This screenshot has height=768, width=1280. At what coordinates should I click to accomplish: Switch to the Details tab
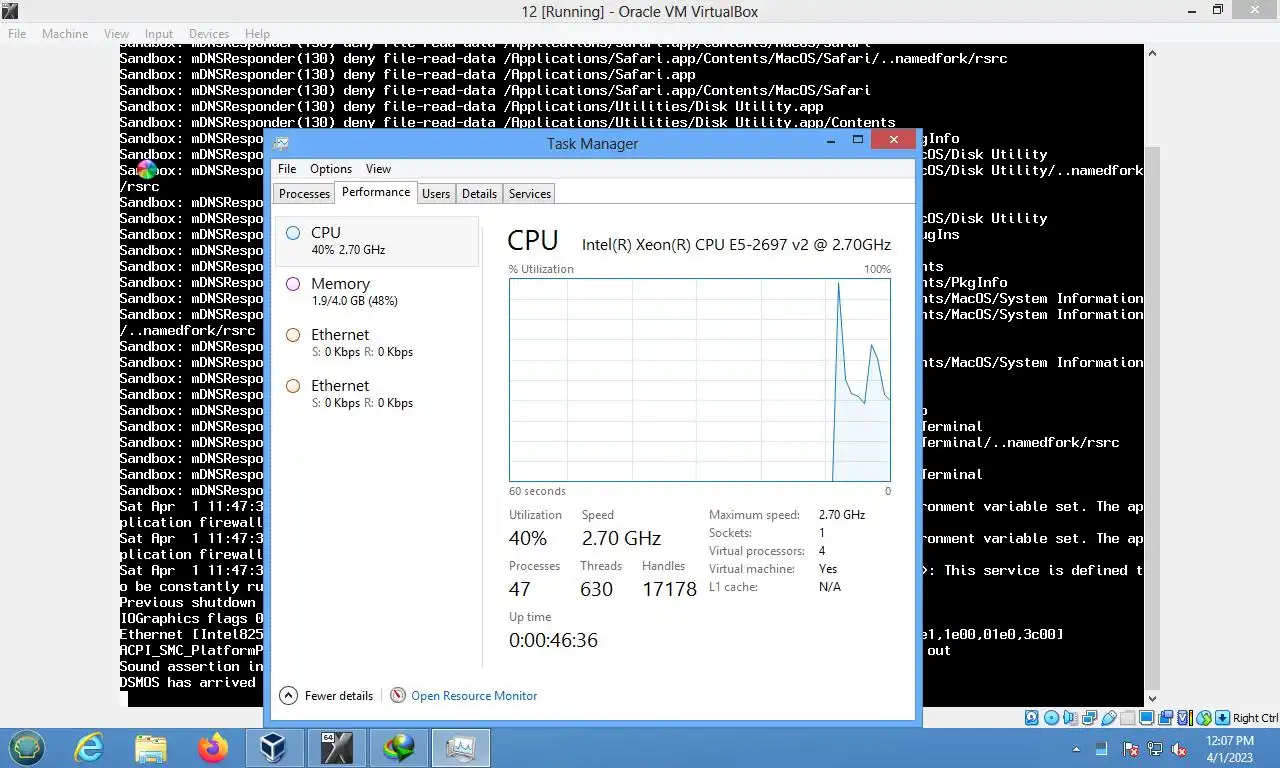pos(479,194)
